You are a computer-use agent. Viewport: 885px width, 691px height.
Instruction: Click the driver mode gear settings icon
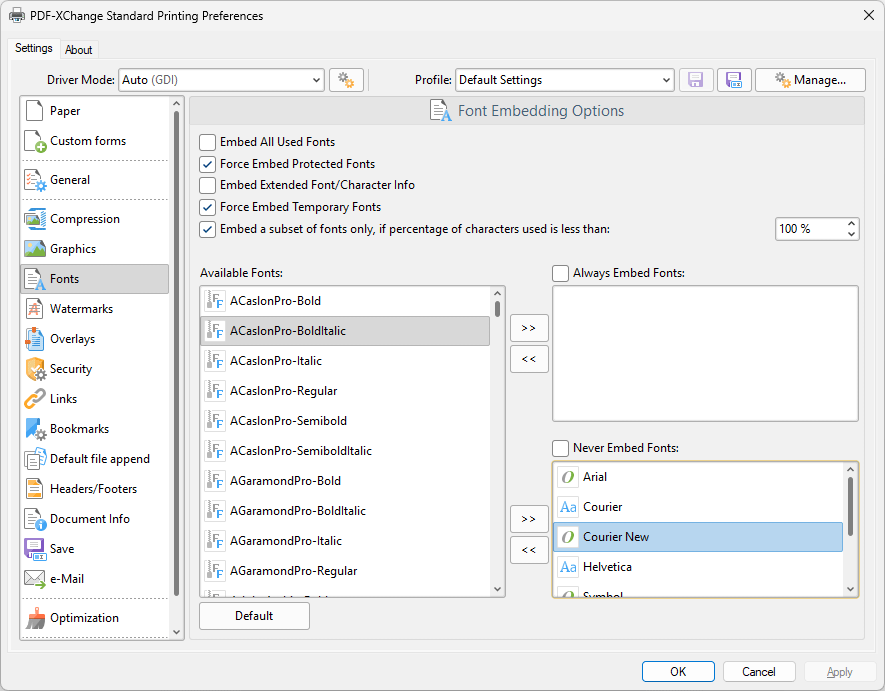[346, 80]
